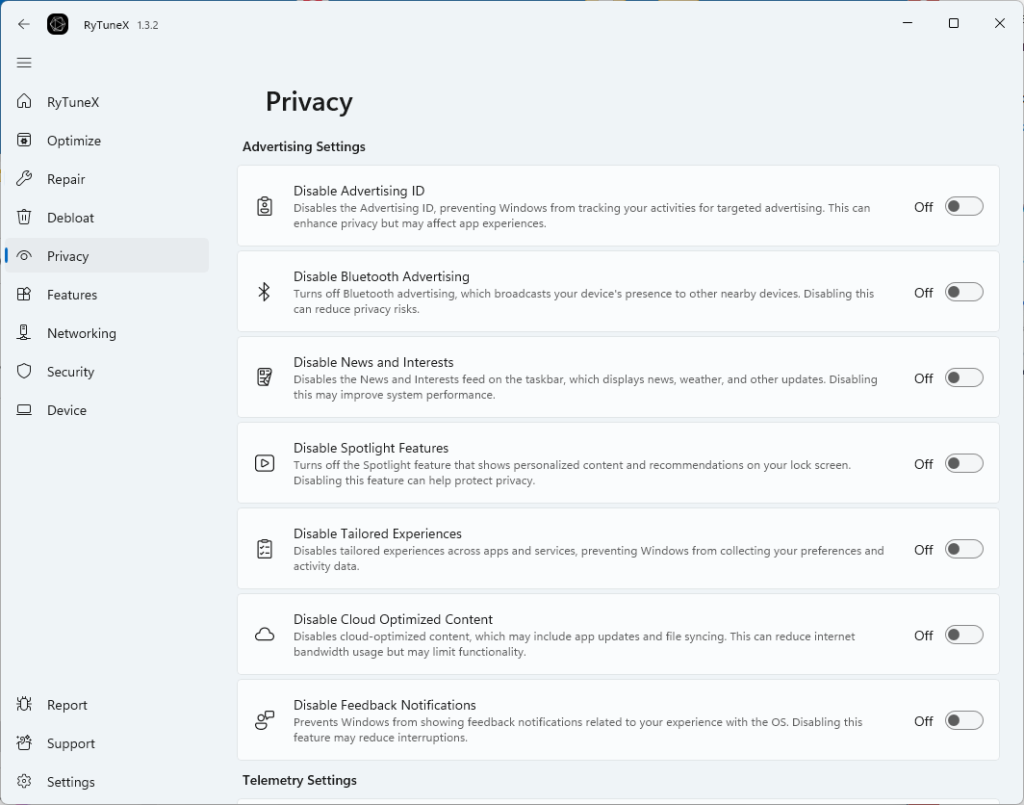Open the Report bug icon
Viewport: 1024px width, 805px height.
pos(25,705)
